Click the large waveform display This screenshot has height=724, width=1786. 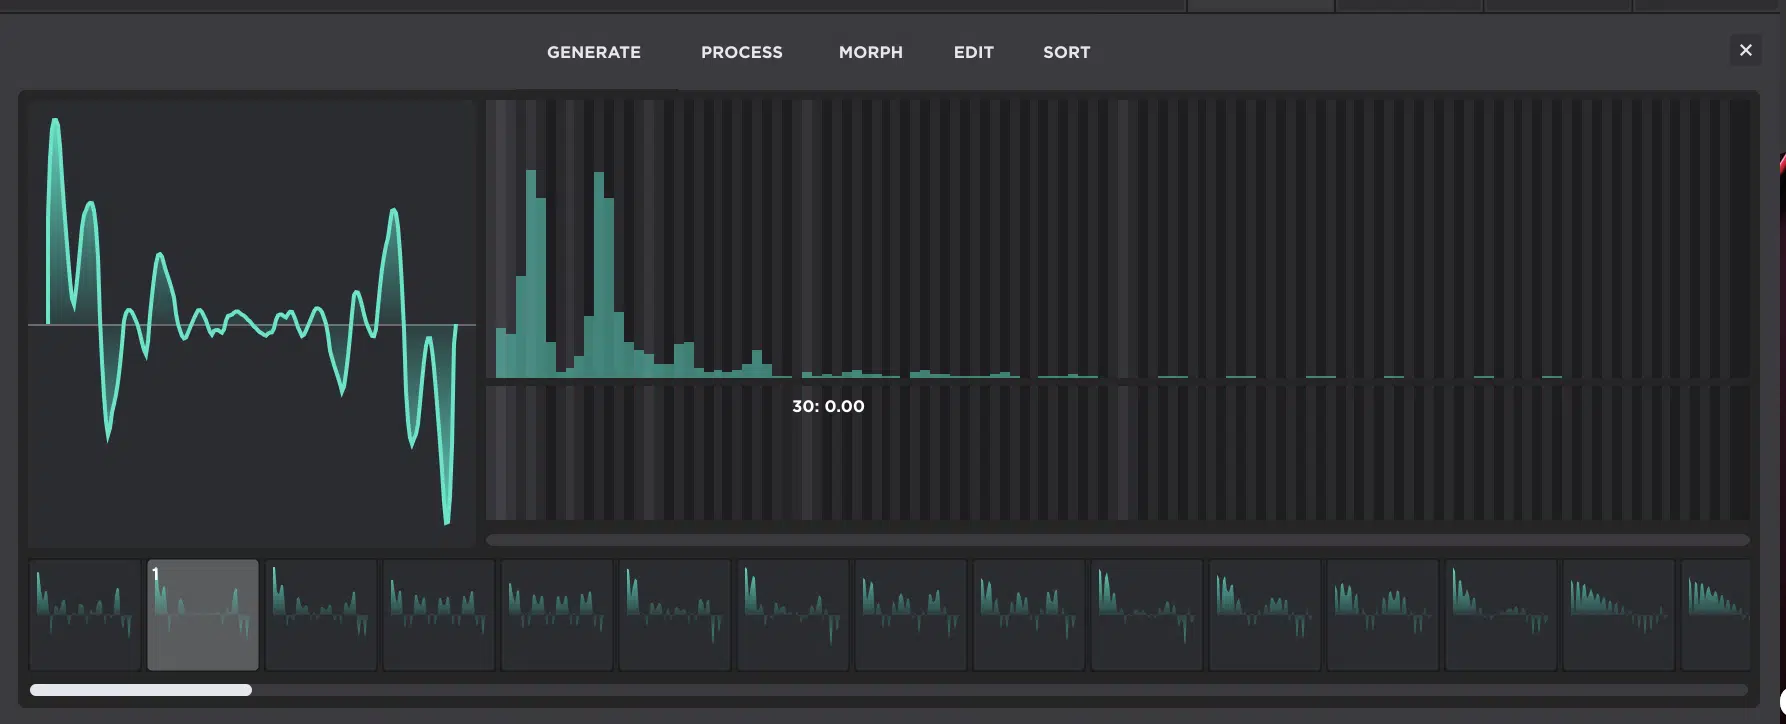[x=251, y=323]
